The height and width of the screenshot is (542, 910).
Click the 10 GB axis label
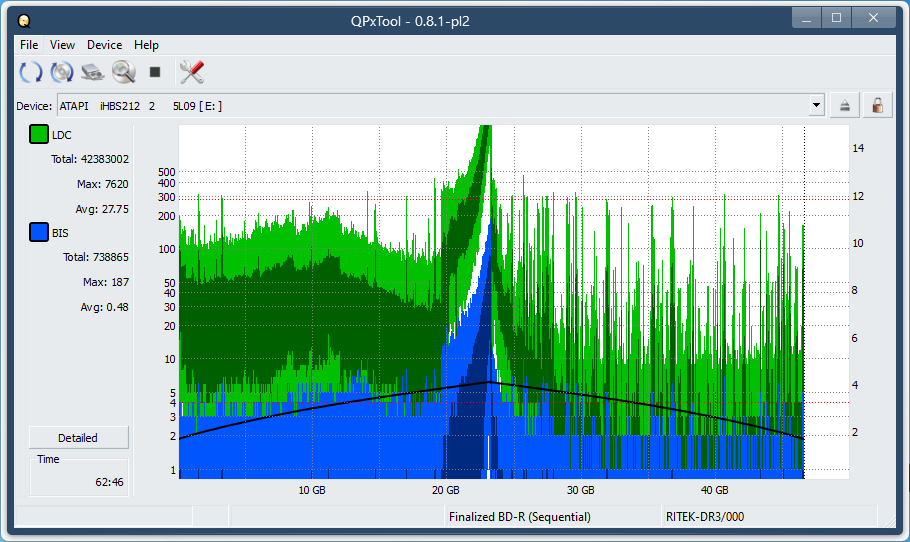coord(312,490)
